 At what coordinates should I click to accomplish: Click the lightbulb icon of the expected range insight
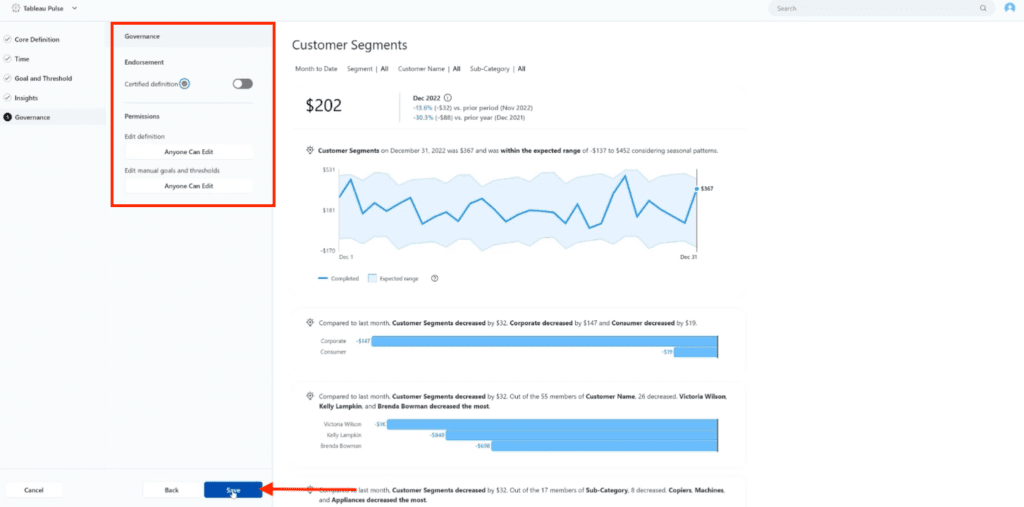click(311, 150)
